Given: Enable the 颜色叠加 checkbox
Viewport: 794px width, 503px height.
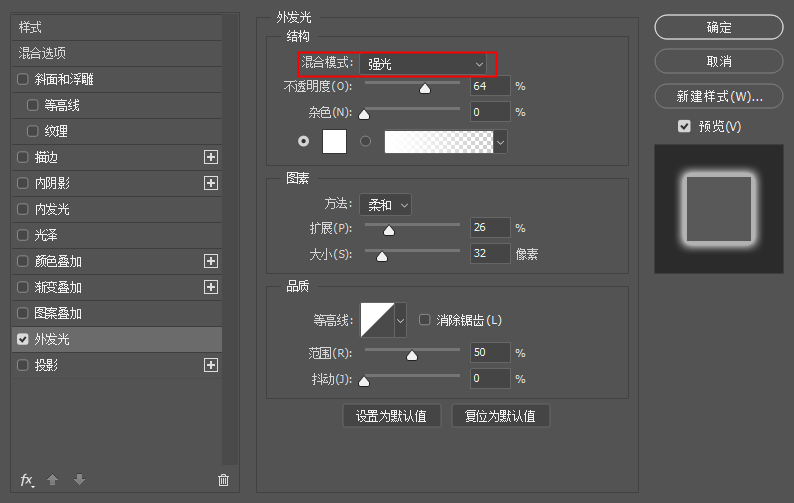Looking at the screenshot, I should (x=23, y=261).
